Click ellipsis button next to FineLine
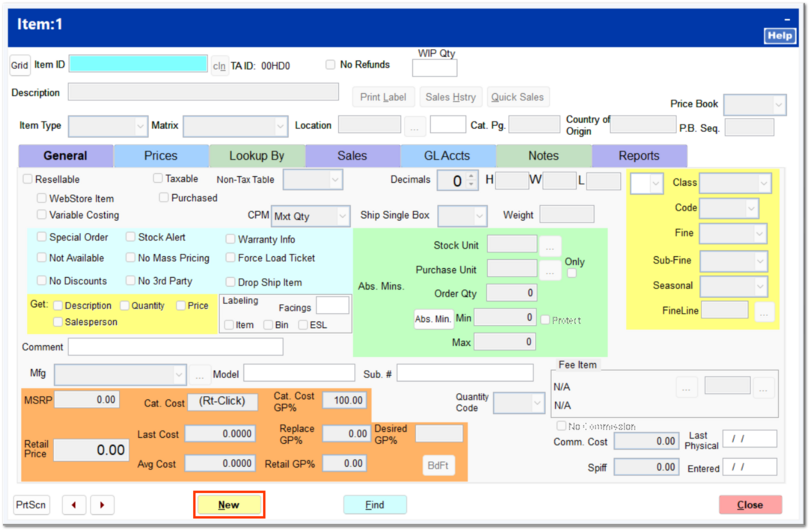This screenshot has width=810, height=531. tap(764, 311)
